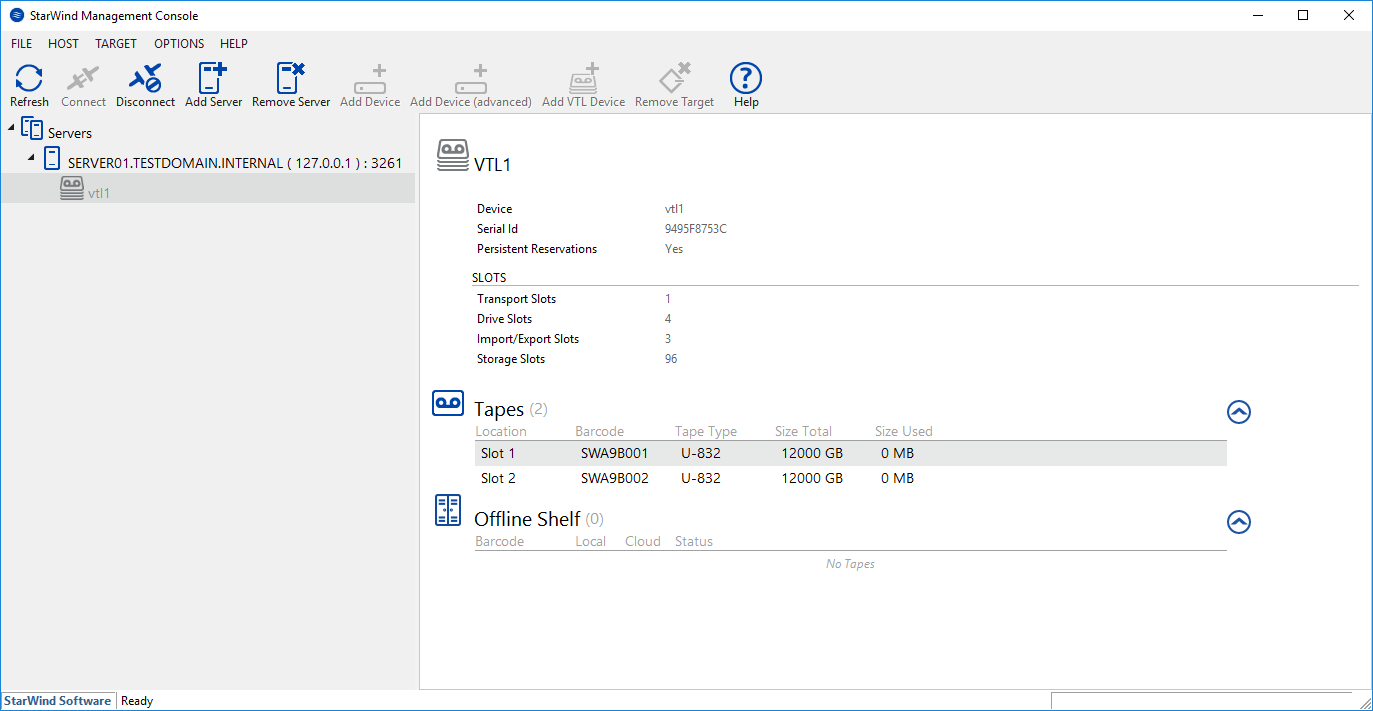This screenshot has width=1373, height=711.
Task: Click the Status column header
Action: tap(694, 542)
